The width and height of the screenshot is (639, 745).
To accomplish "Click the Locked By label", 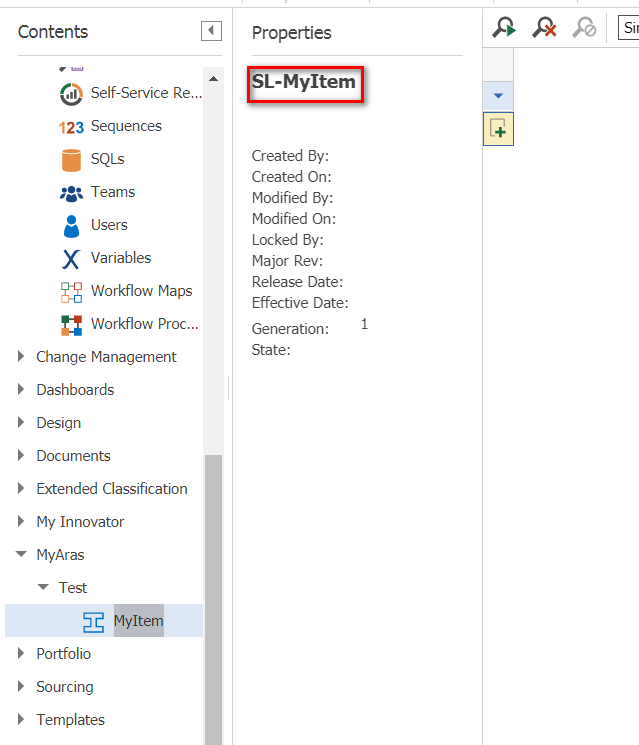I will click(x=287, y=240).
